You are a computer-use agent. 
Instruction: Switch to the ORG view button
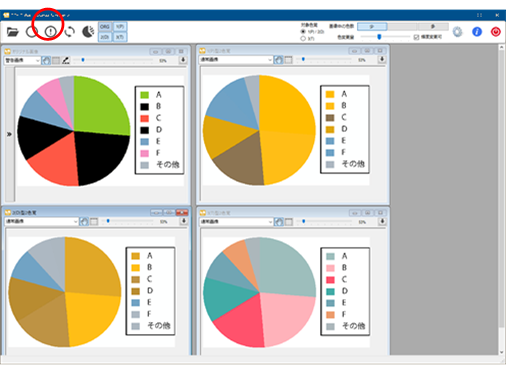(x=105, y=27)
